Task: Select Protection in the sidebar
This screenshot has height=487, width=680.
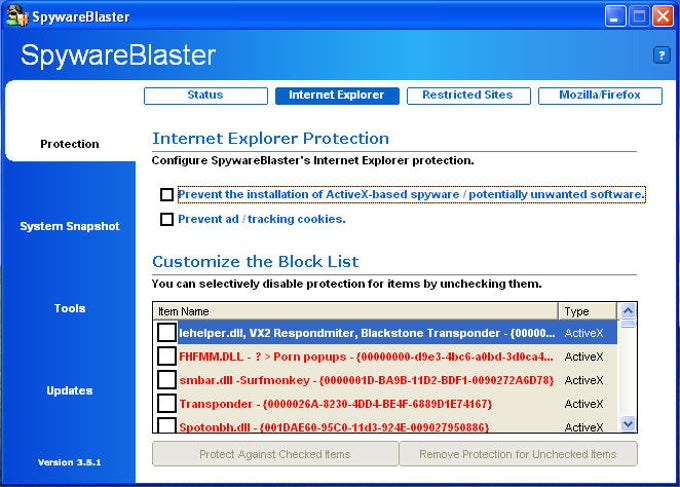Action: point(69,144)
